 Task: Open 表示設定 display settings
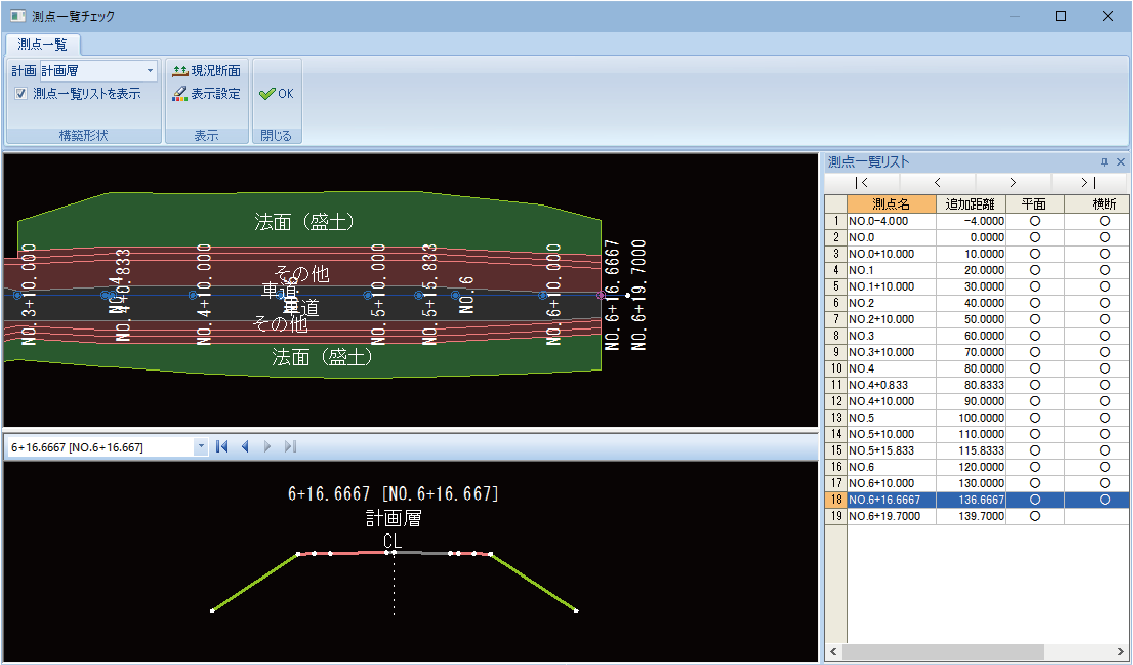207,94
